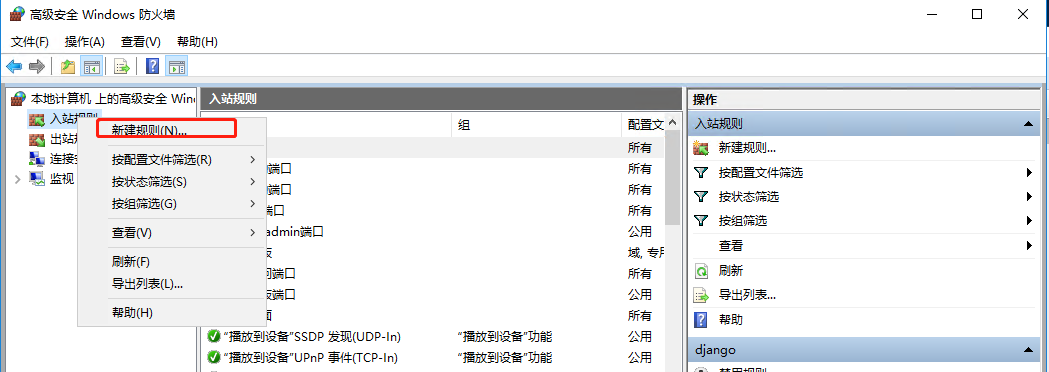Select the 监视 tree item

tap(62, 179)
